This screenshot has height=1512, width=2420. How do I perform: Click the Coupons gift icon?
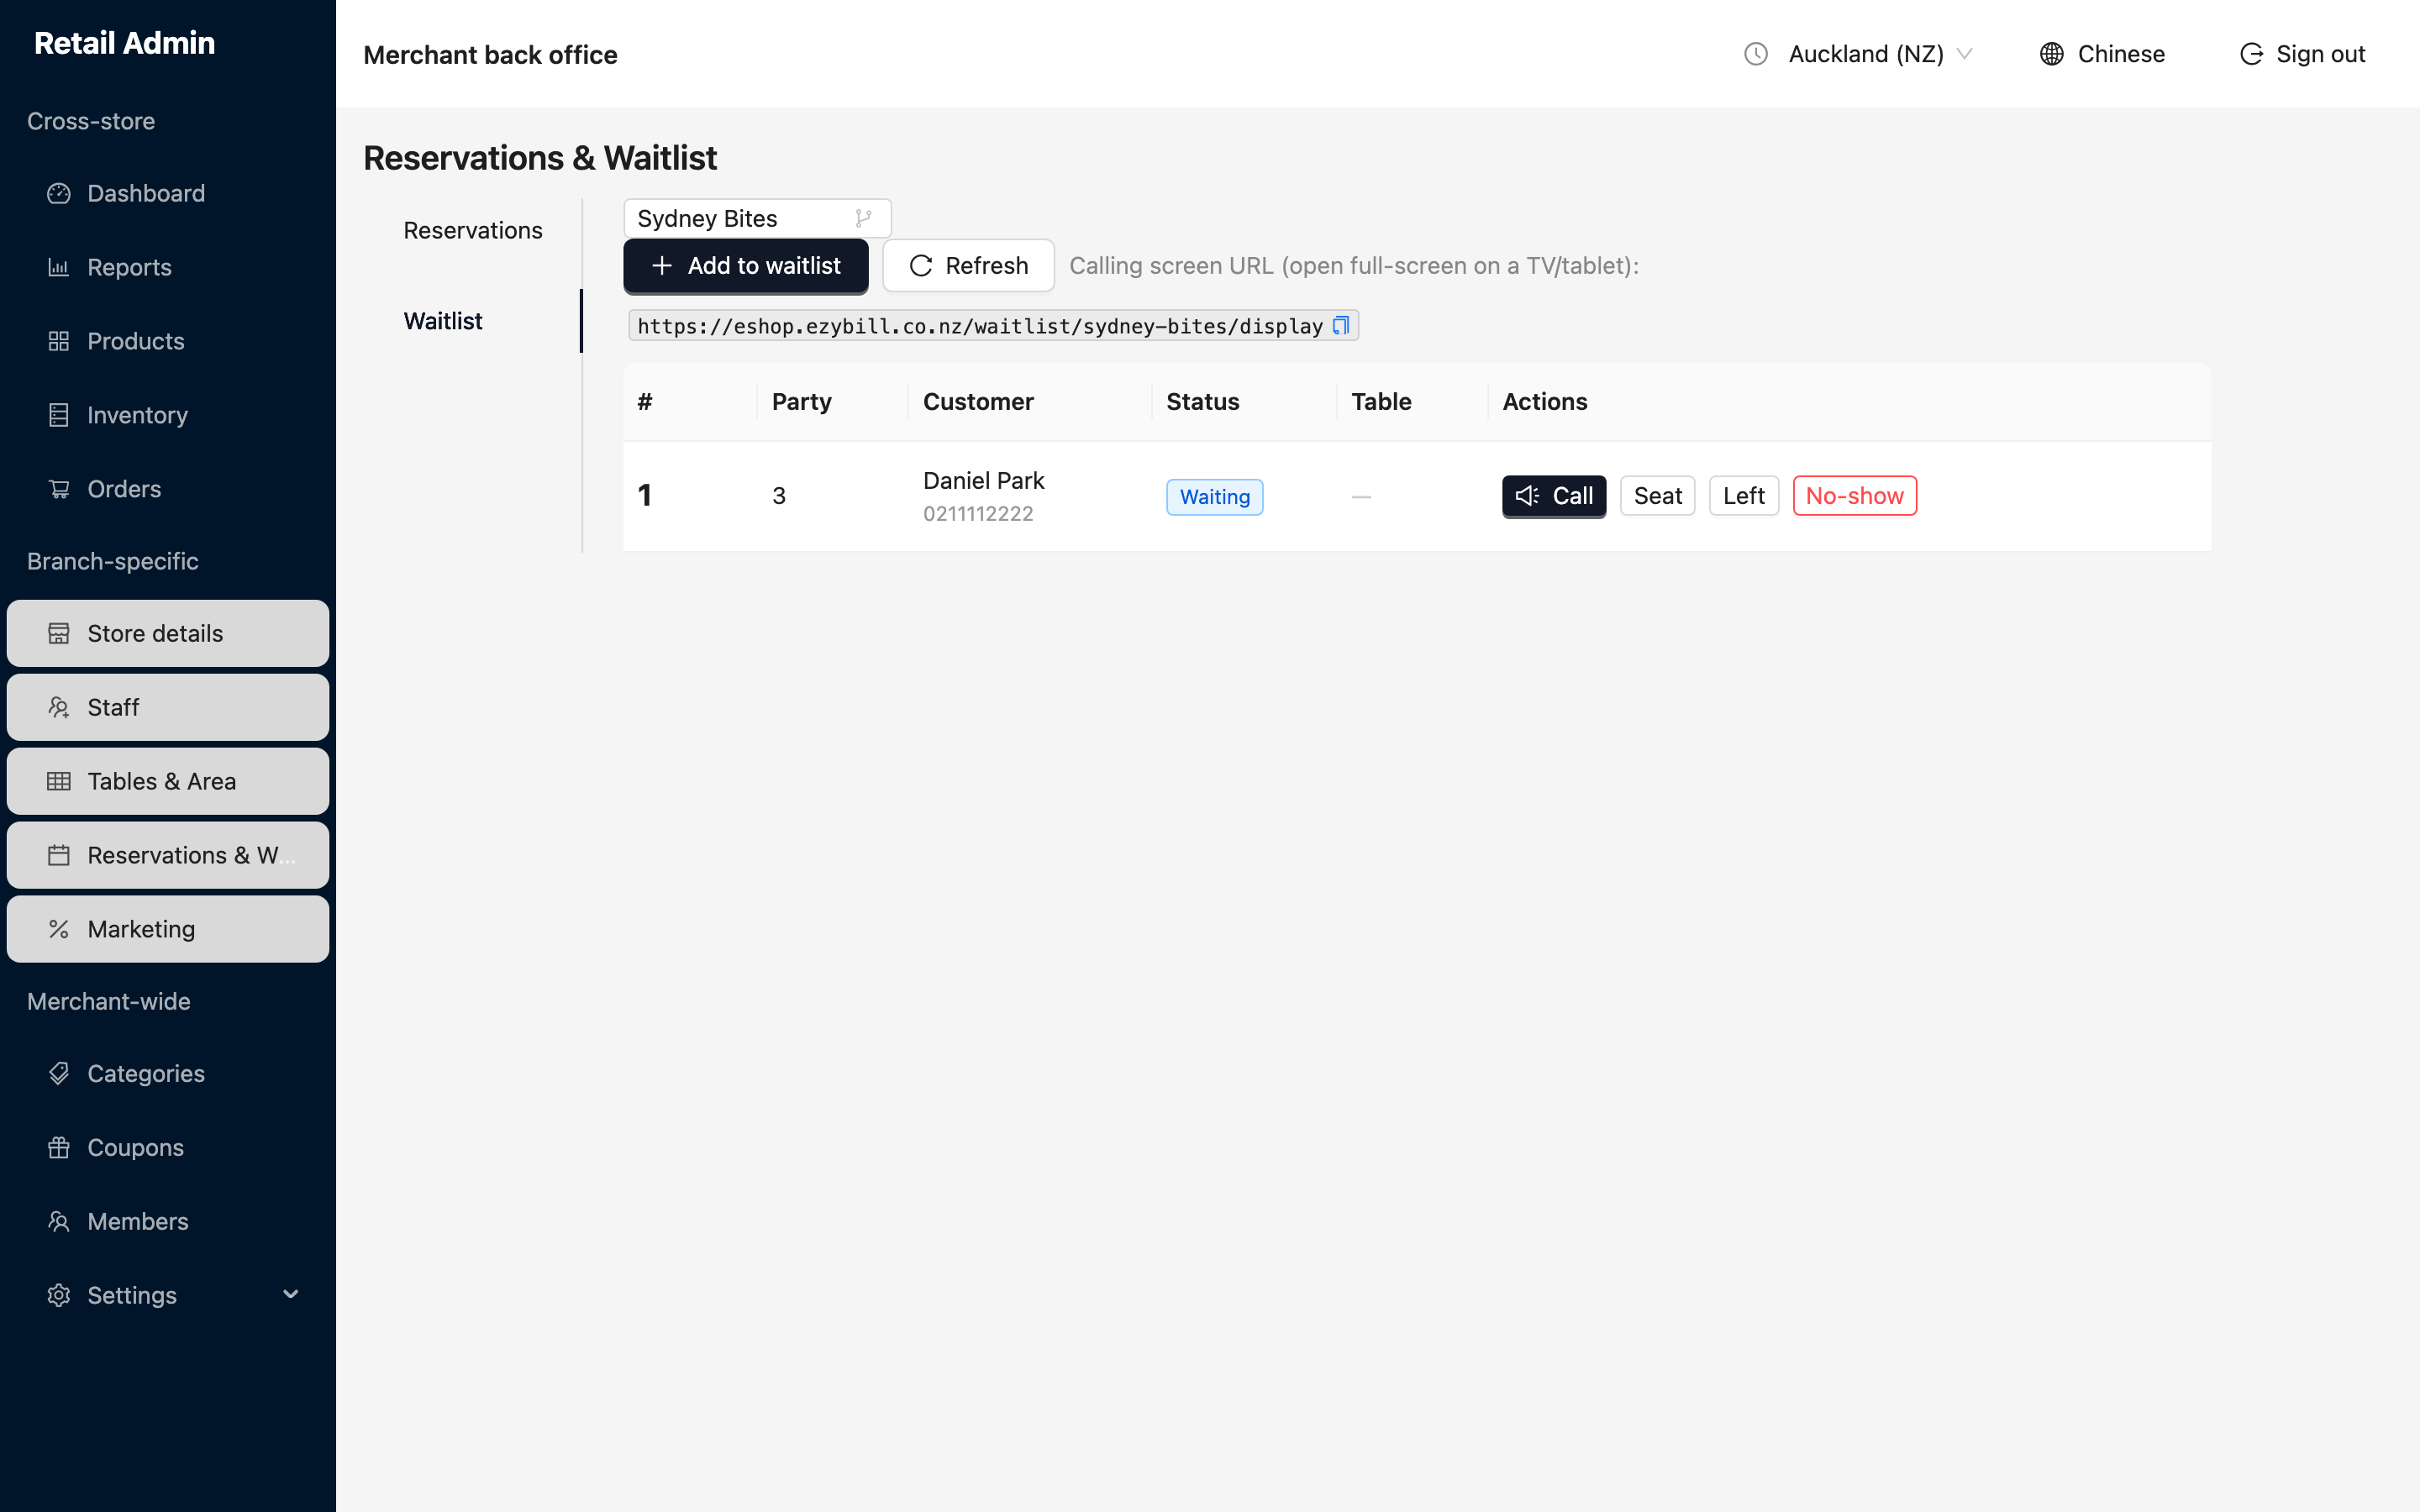tap(59, 1147)
